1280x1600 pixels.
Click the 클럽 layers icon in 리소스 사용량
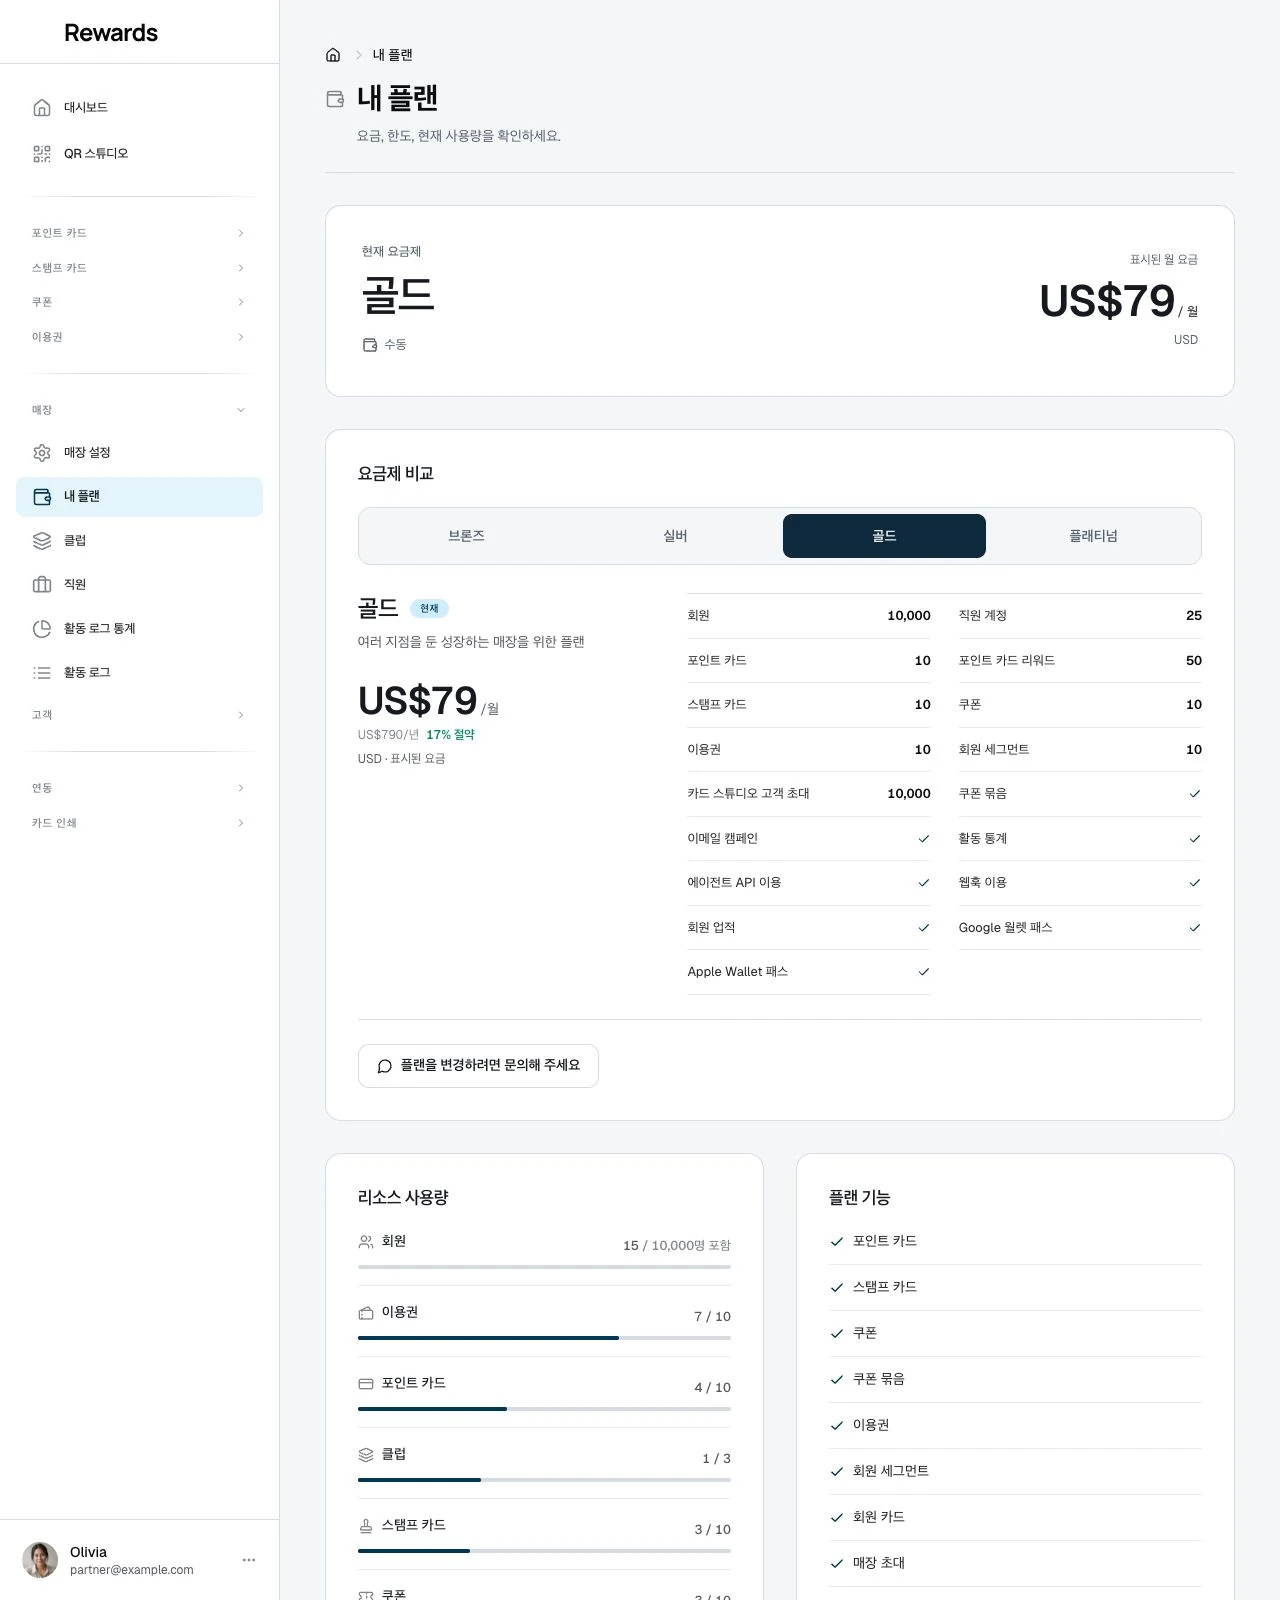point(366,1454)
